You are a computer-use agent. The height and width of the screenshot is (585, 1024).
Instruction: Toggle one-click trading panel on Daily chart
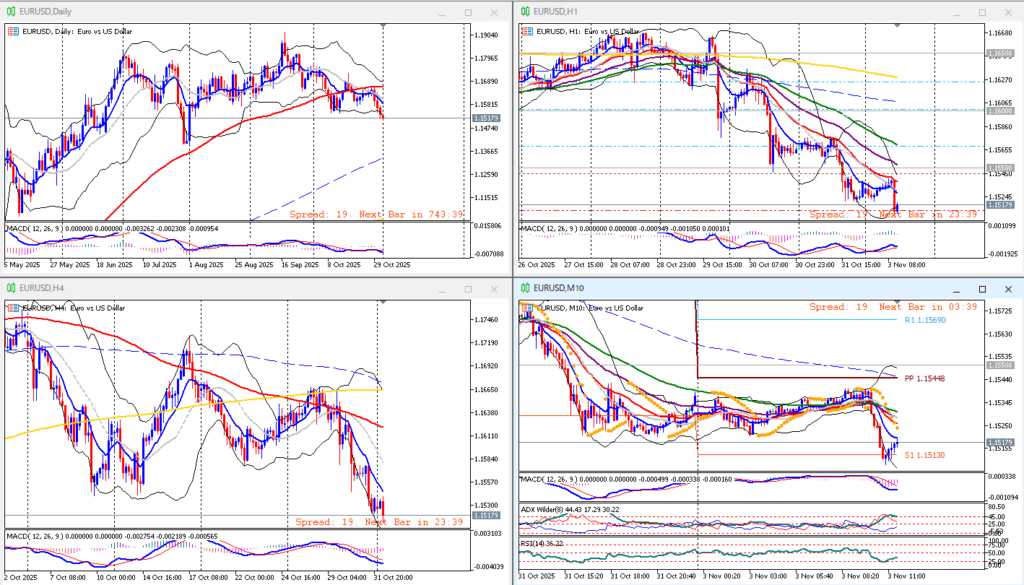coord(13,32)
